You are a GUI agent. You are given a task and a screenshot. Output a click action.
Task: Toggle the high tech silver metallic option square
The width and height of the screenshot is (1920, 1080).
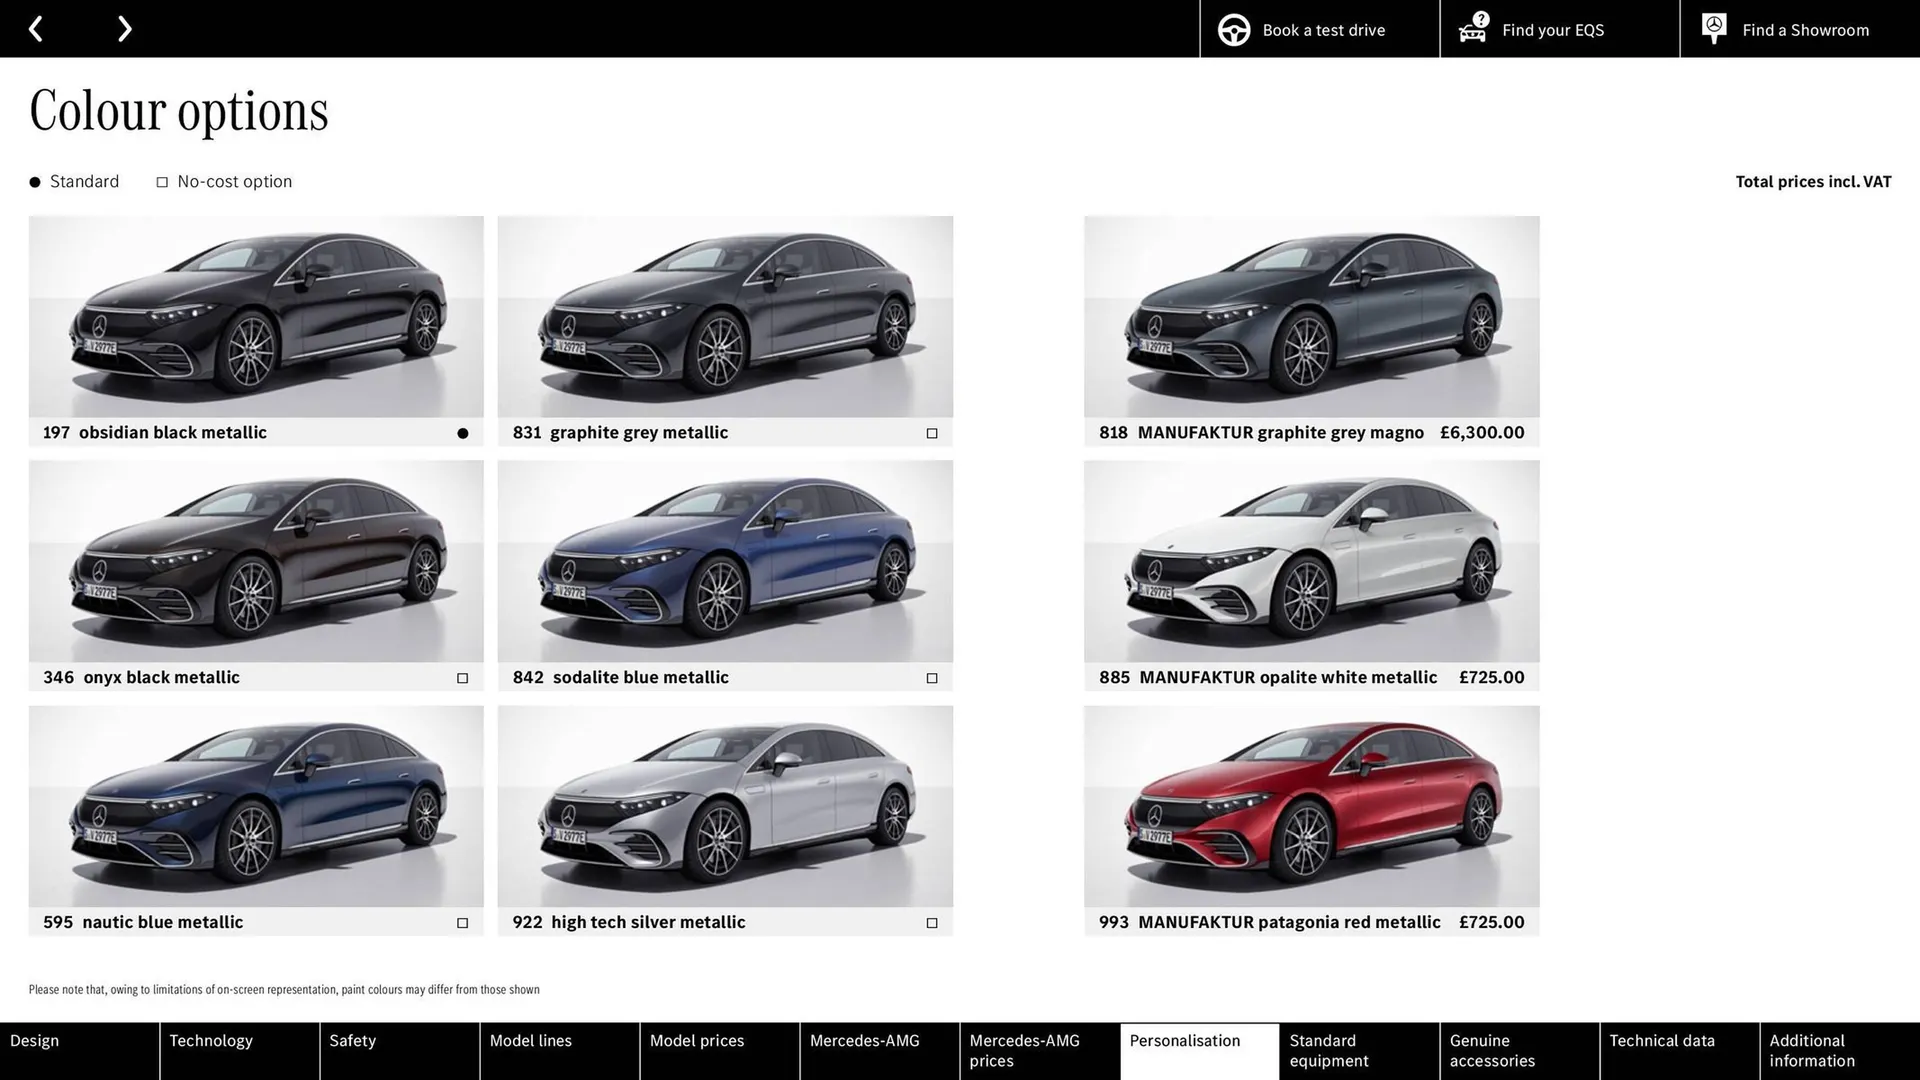931,922
